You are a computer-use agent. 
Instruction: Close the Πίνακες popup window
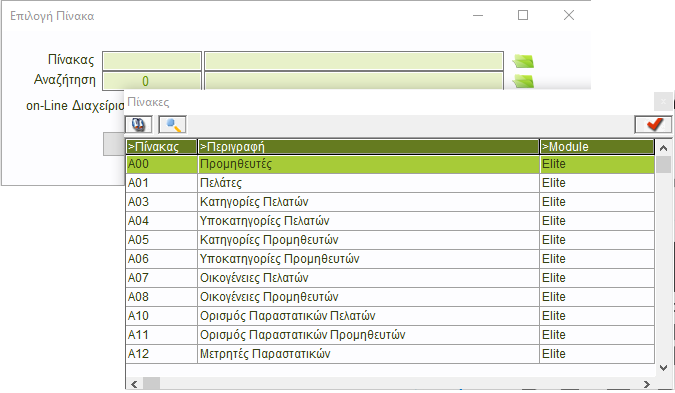pos(663,102)
